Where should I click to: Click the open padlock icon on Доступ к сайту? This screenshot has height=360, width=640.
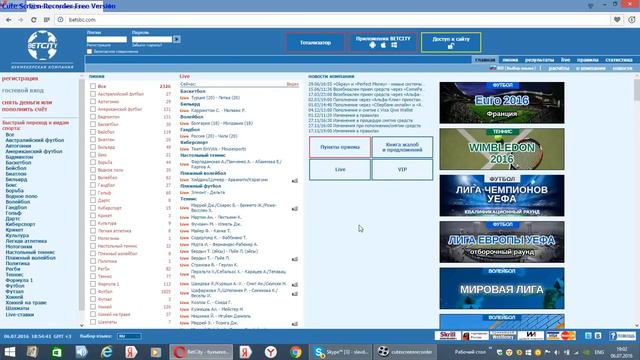[451, 46]
